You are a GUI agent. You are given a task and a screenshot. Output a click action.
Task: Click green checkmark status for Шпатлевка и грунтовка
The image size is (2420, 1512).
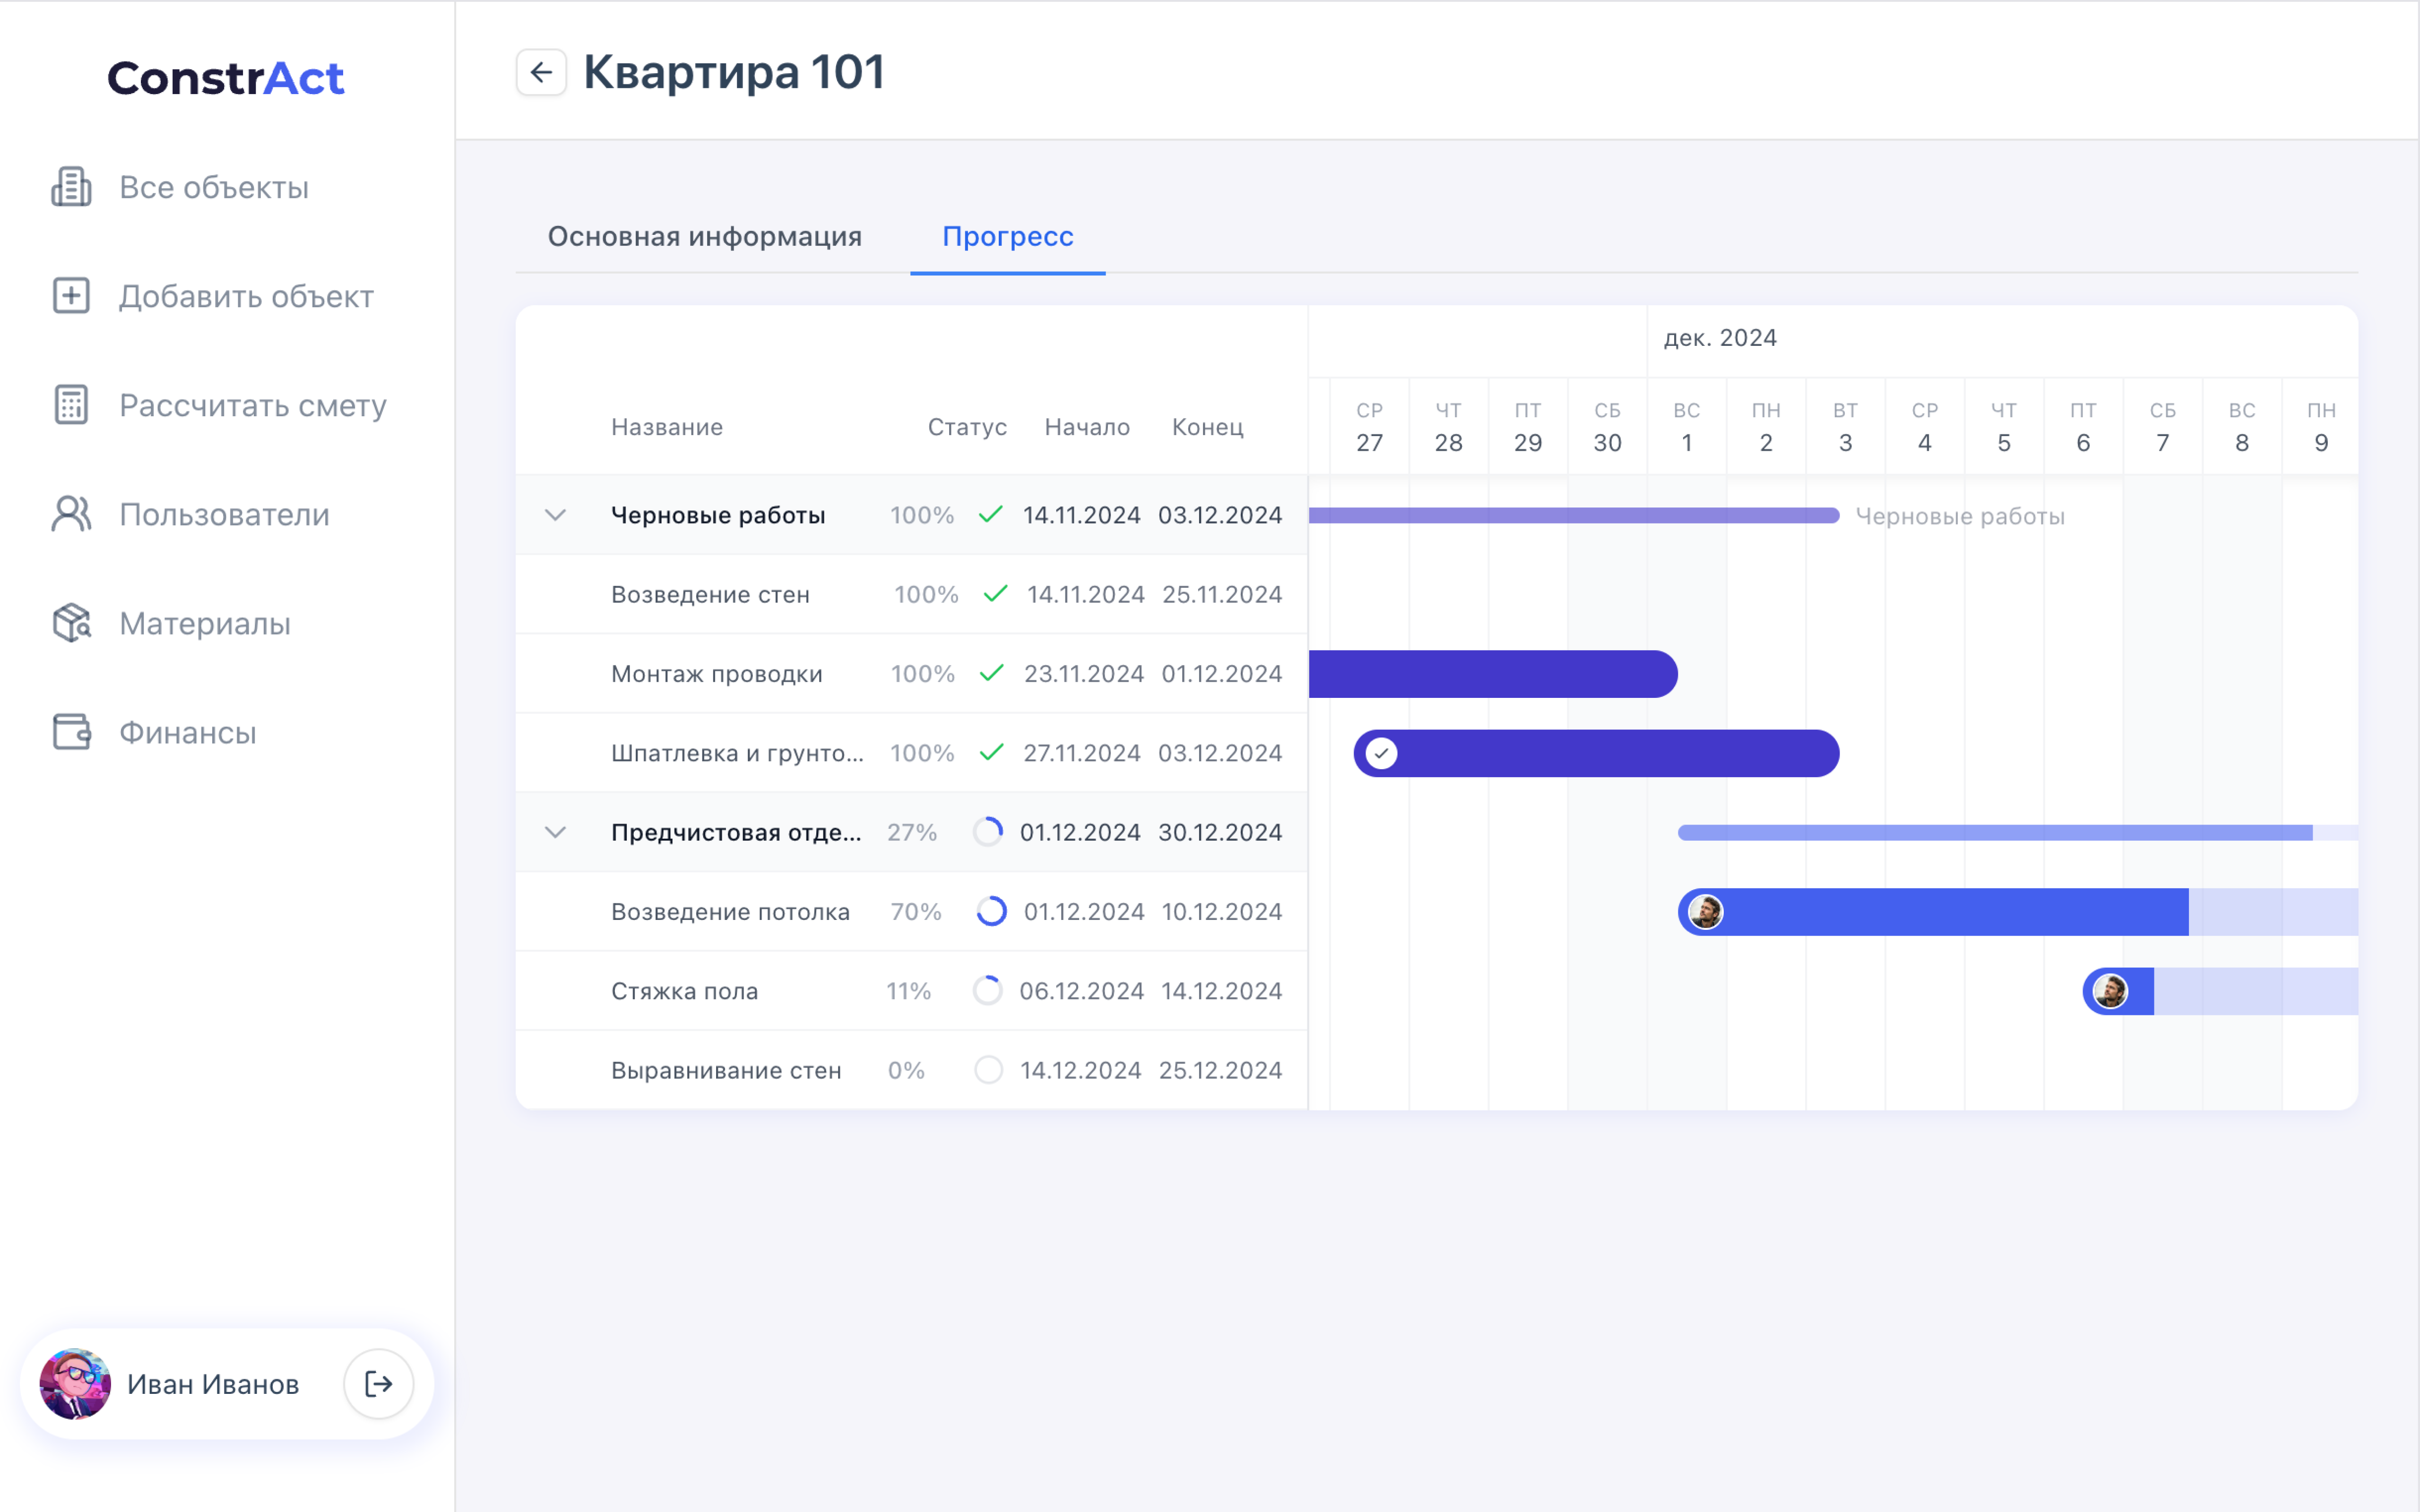991,753
